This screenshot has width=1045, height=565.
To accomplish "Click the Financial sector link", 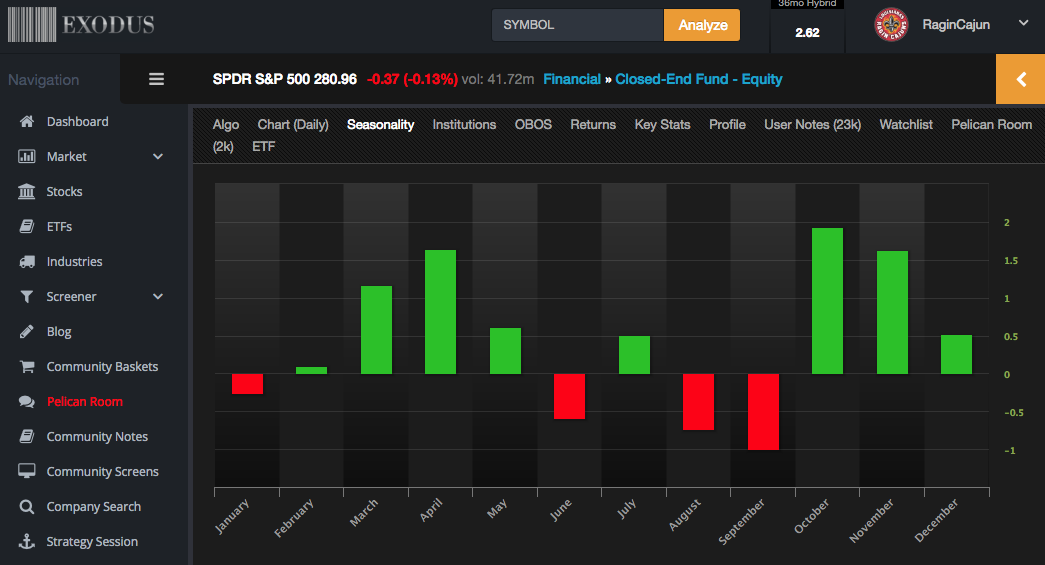I will pyautogui.click(x=572, y=79).
